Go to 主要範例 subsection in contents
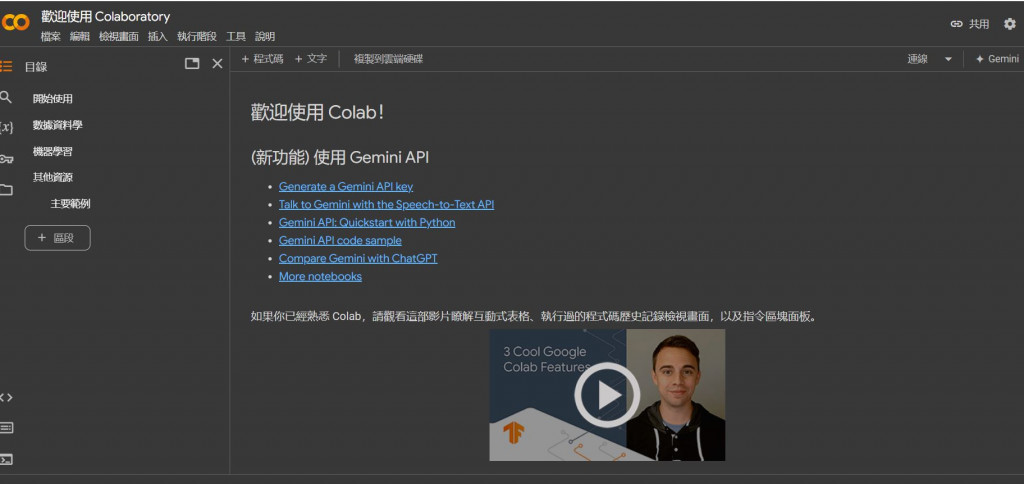 point(71,204)
